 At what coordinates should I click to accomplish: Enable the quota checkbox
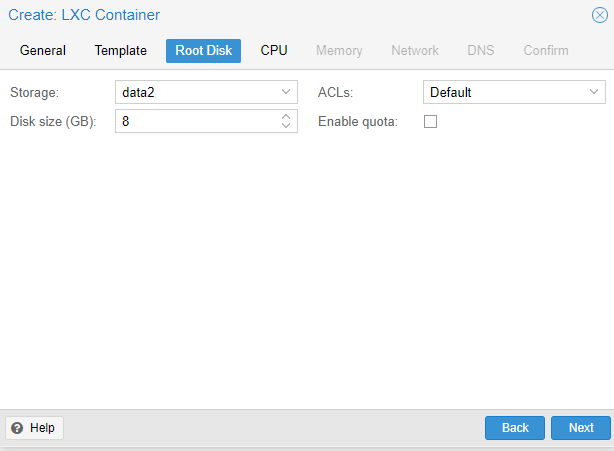[x=430, y=121]
